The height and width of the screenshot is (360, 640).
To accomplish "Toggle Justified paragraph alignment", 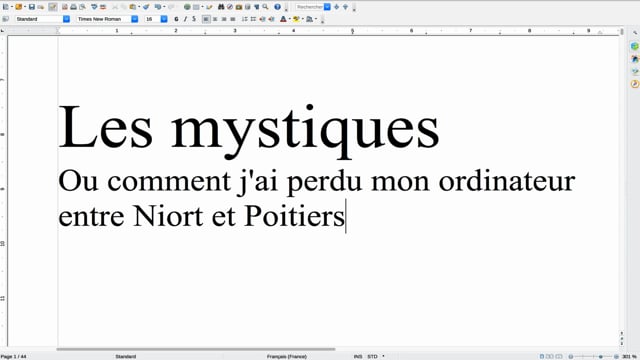I will tap(233, 19).
